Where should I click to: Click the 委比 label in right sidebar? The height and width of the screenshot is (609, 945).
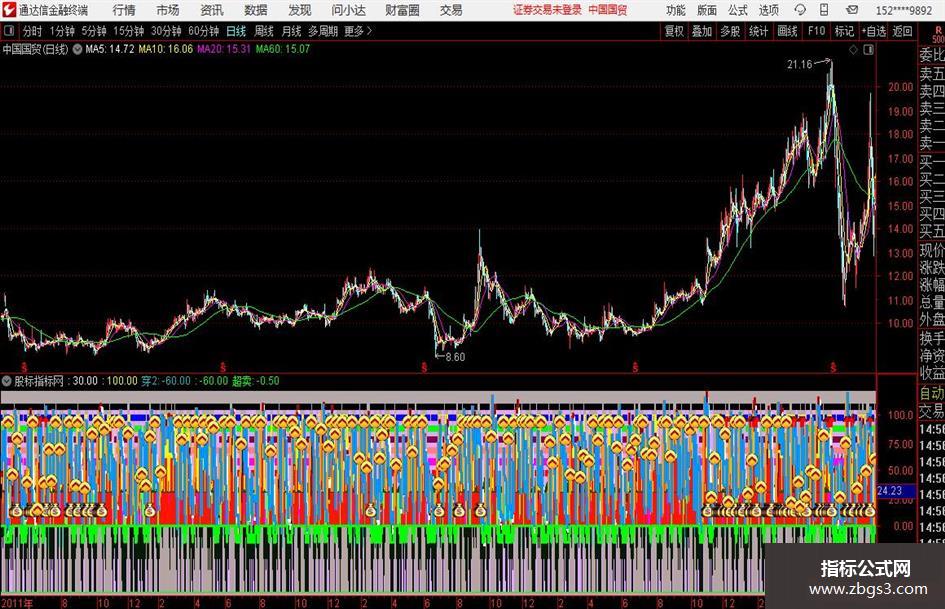pyautogui.click(x=932, y=55)
